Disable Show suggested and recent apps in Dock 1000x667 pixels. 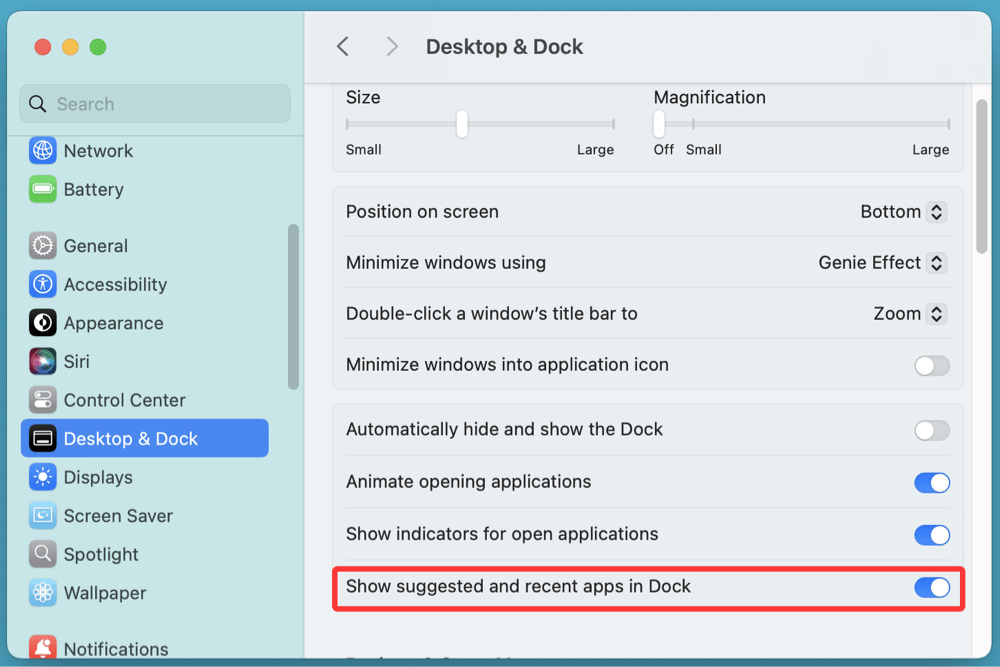coord(931,587)
